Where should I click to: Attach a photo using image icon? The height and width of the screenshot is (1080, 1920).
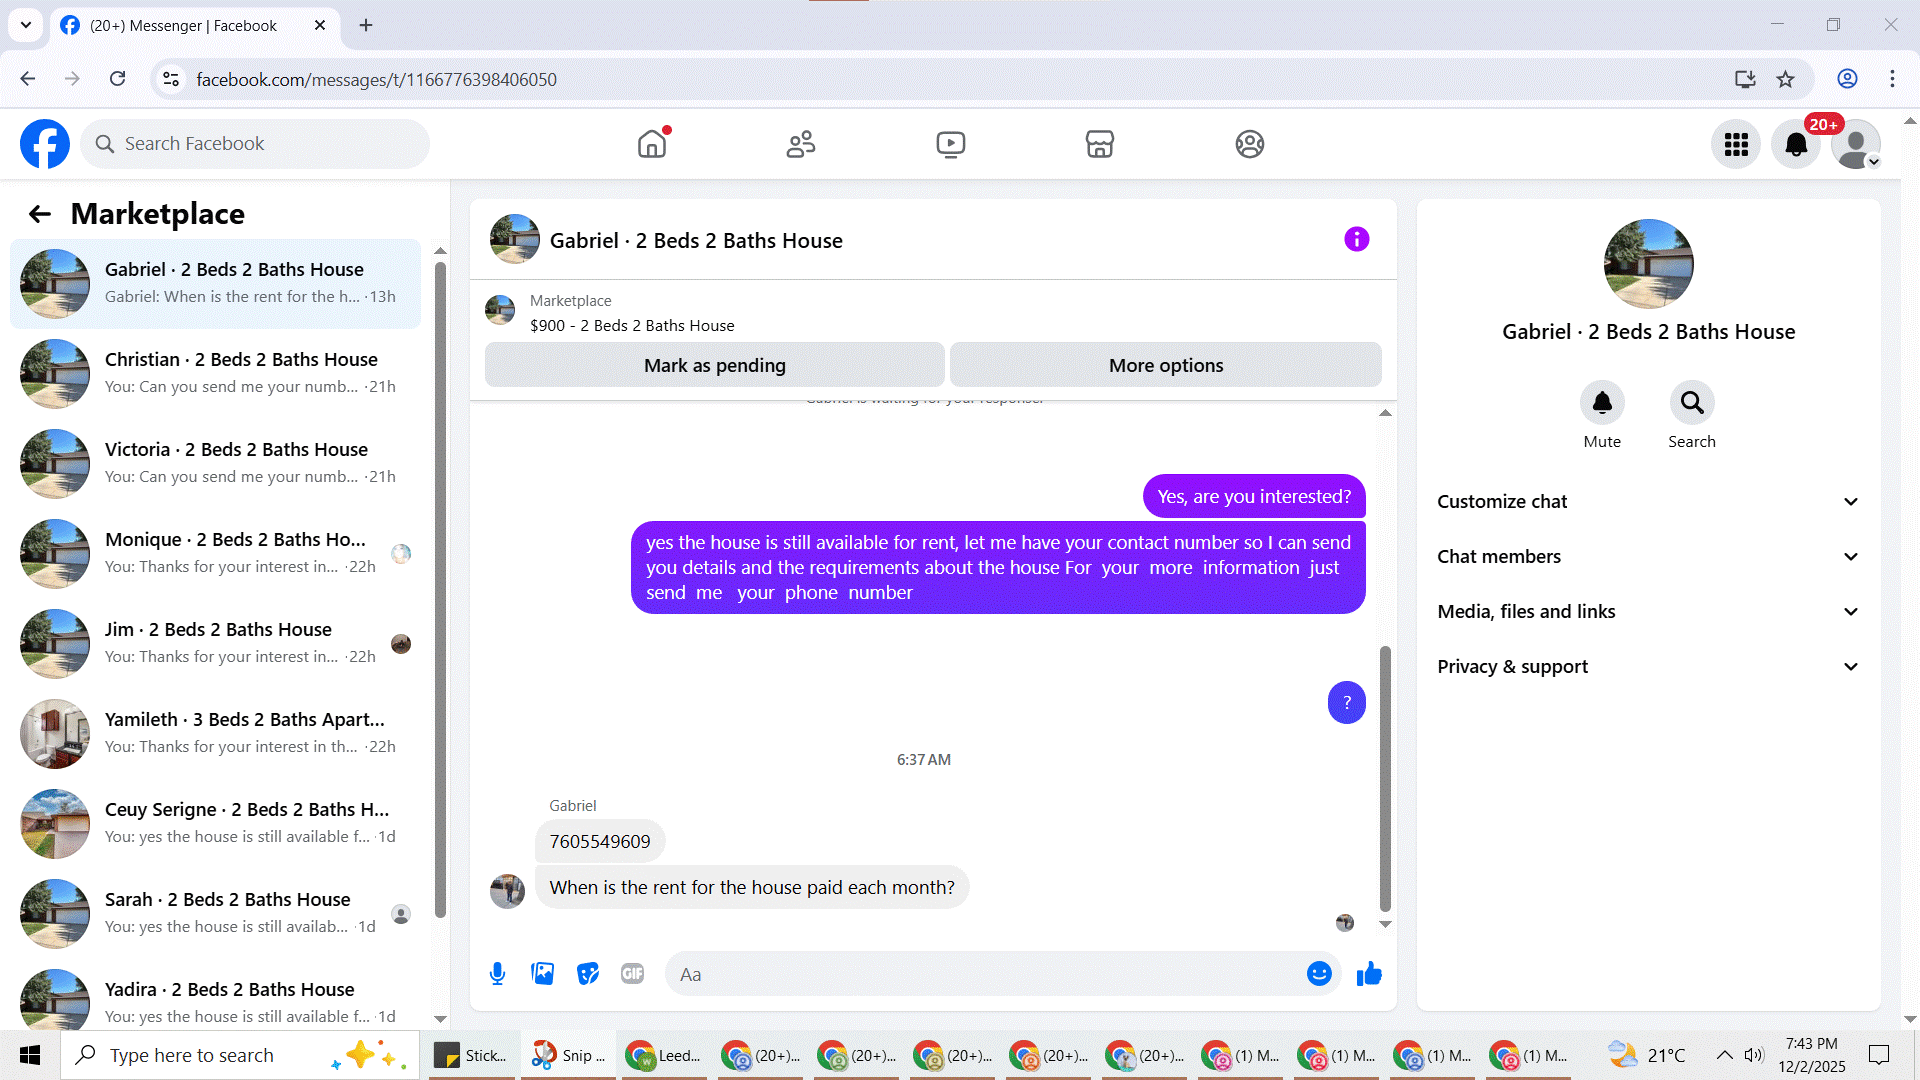pyautogui.click(x=542, y=974)
